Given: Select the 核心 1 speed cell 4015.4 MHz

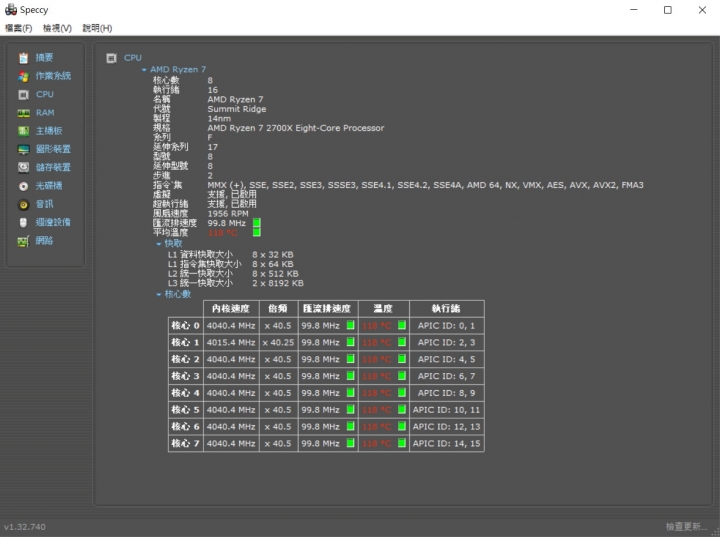Looking at the screenshot, I should [x=231, y=343].
